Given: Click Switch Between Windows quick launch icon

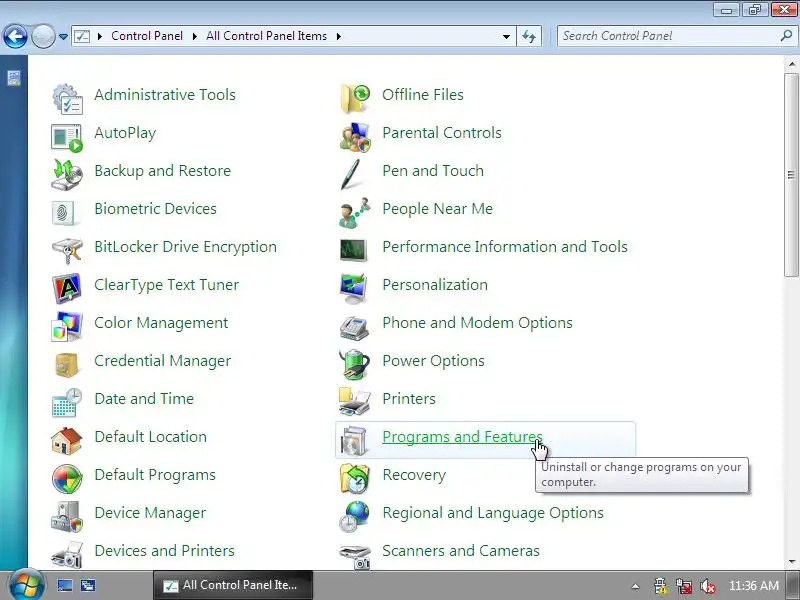Looking at the screenshot, I should [x=88, y=585].
